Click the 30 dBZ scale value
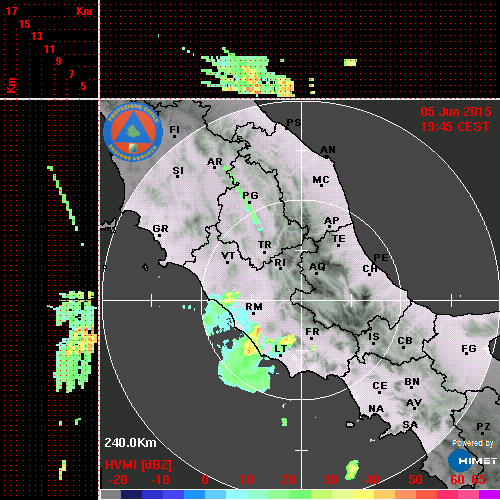Screen dimensions: 500x500 pyautogui.click(x=330, y=480)
